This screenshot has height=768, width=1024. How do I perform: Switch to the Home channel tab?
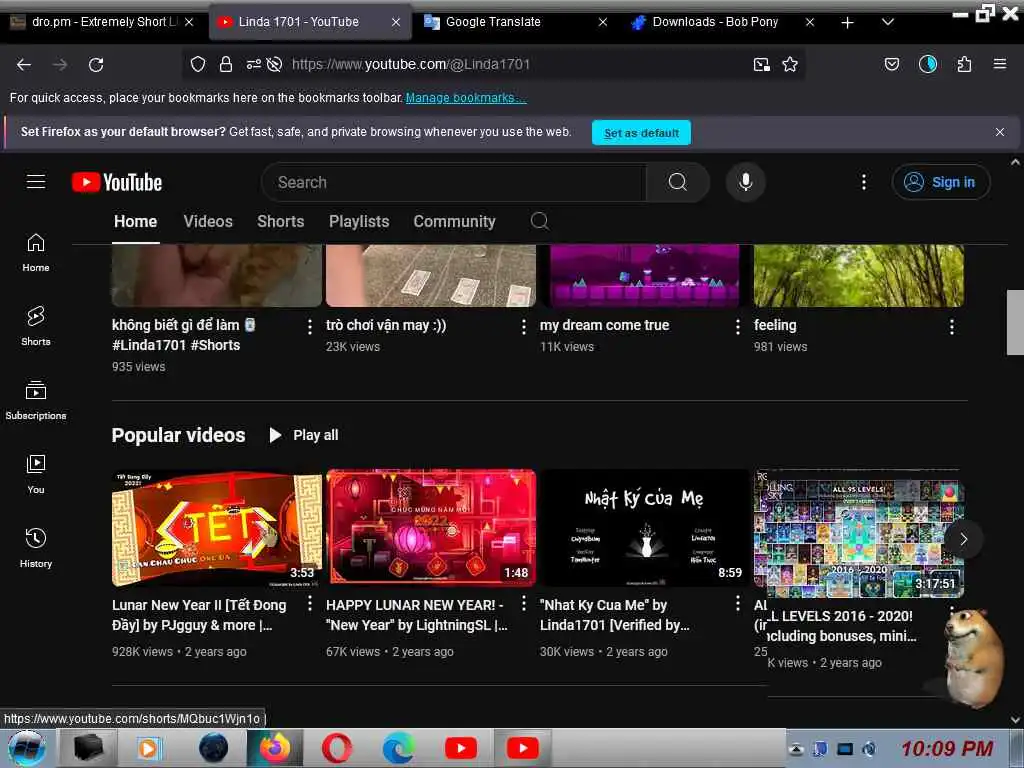pos(135,221)
